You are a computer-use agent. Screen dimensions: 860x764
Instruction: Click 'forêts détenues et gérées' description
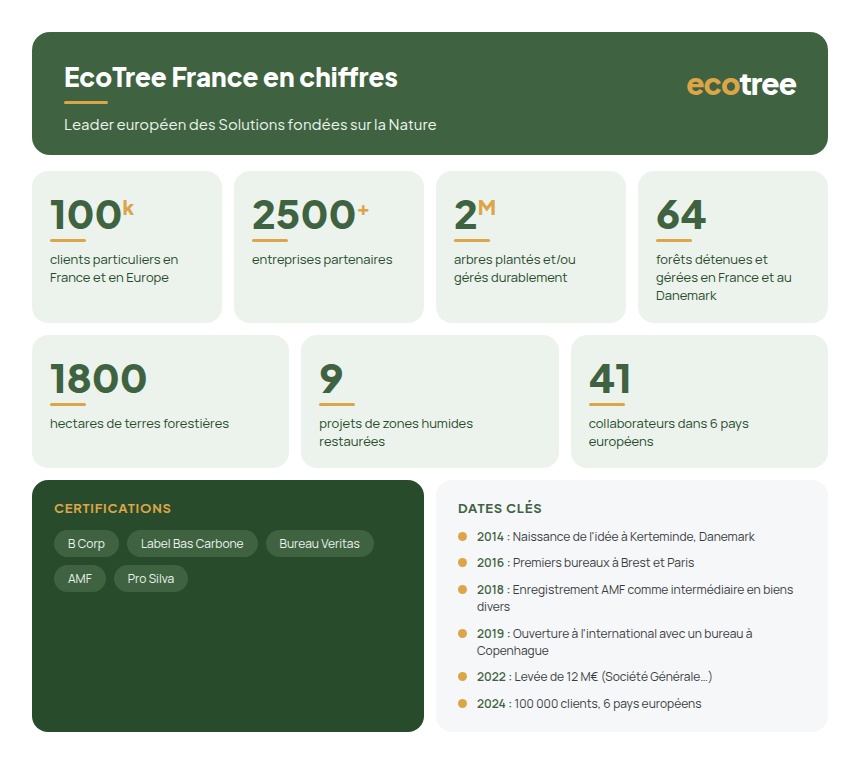[723, 278]
